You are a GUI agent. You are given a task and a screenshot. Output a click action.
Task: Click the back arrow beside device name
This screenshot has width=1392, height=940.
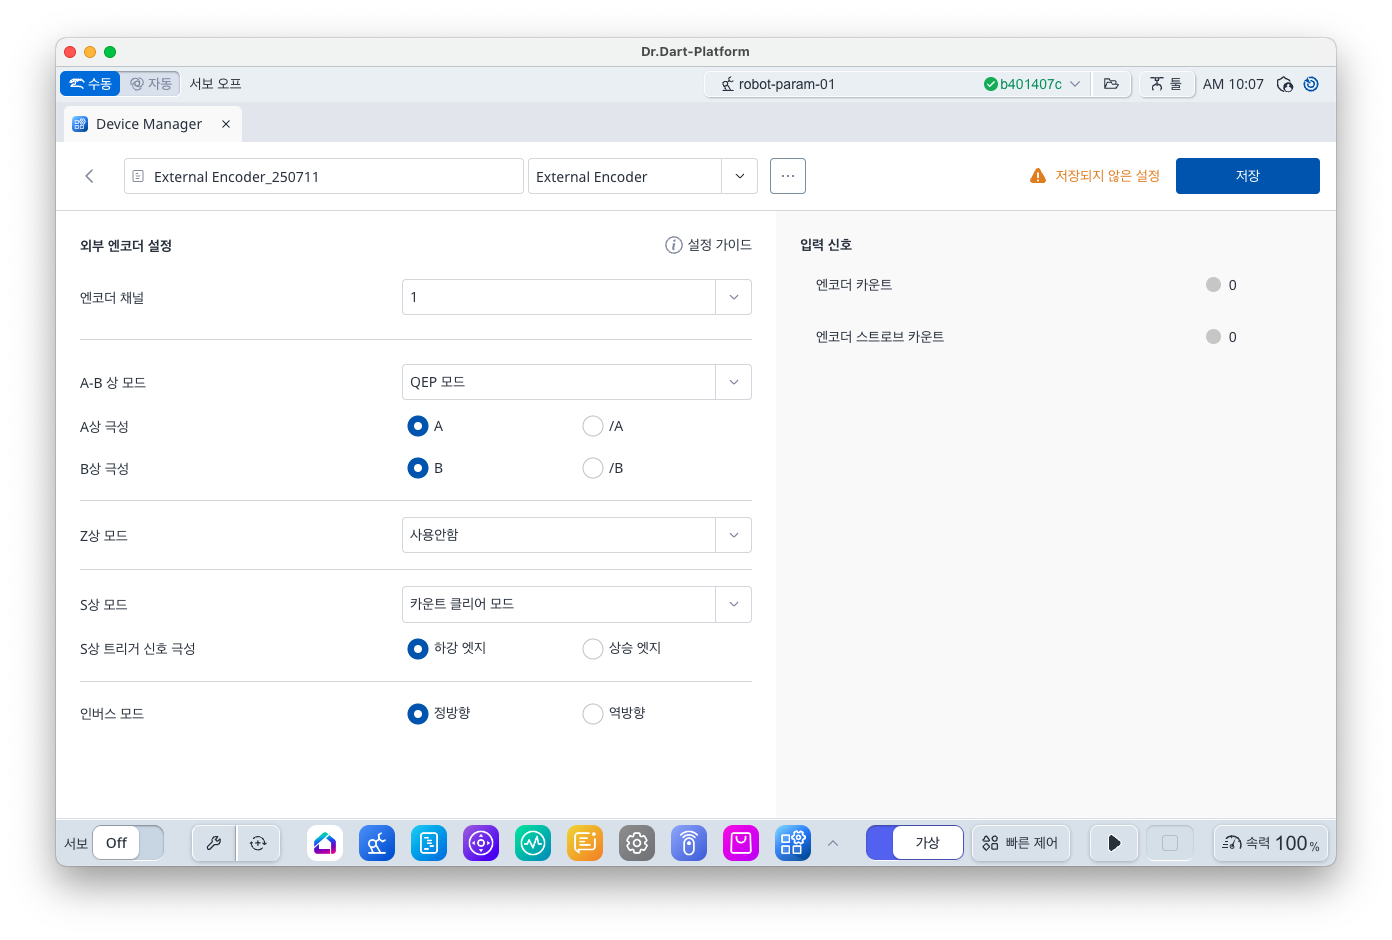pos(90,176)
